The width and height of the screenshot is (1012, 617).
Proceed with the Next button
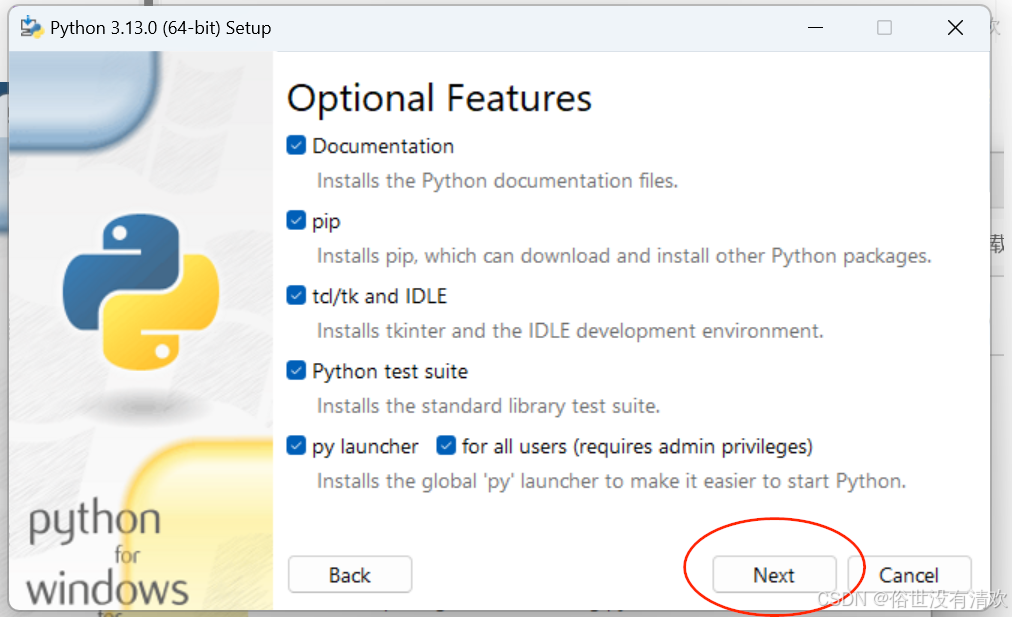point(774,574)
